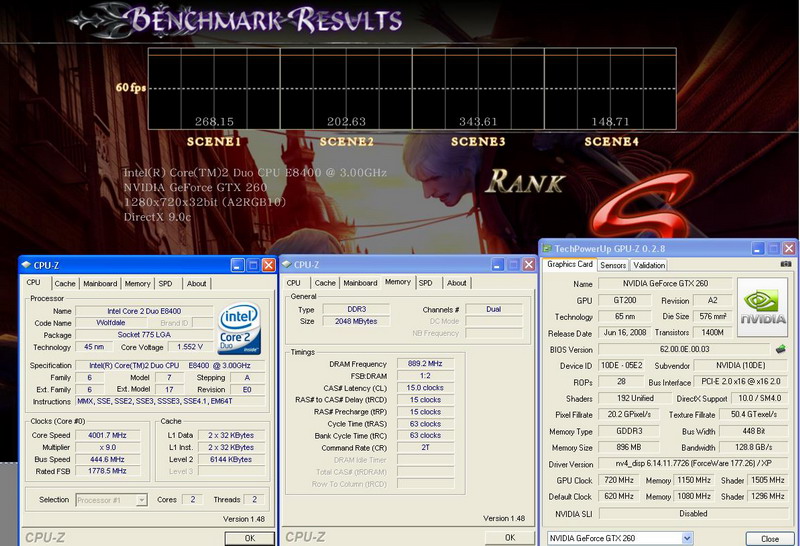
Task: Click the memory Size value 2048 MBytes
Action: point(356,321)
